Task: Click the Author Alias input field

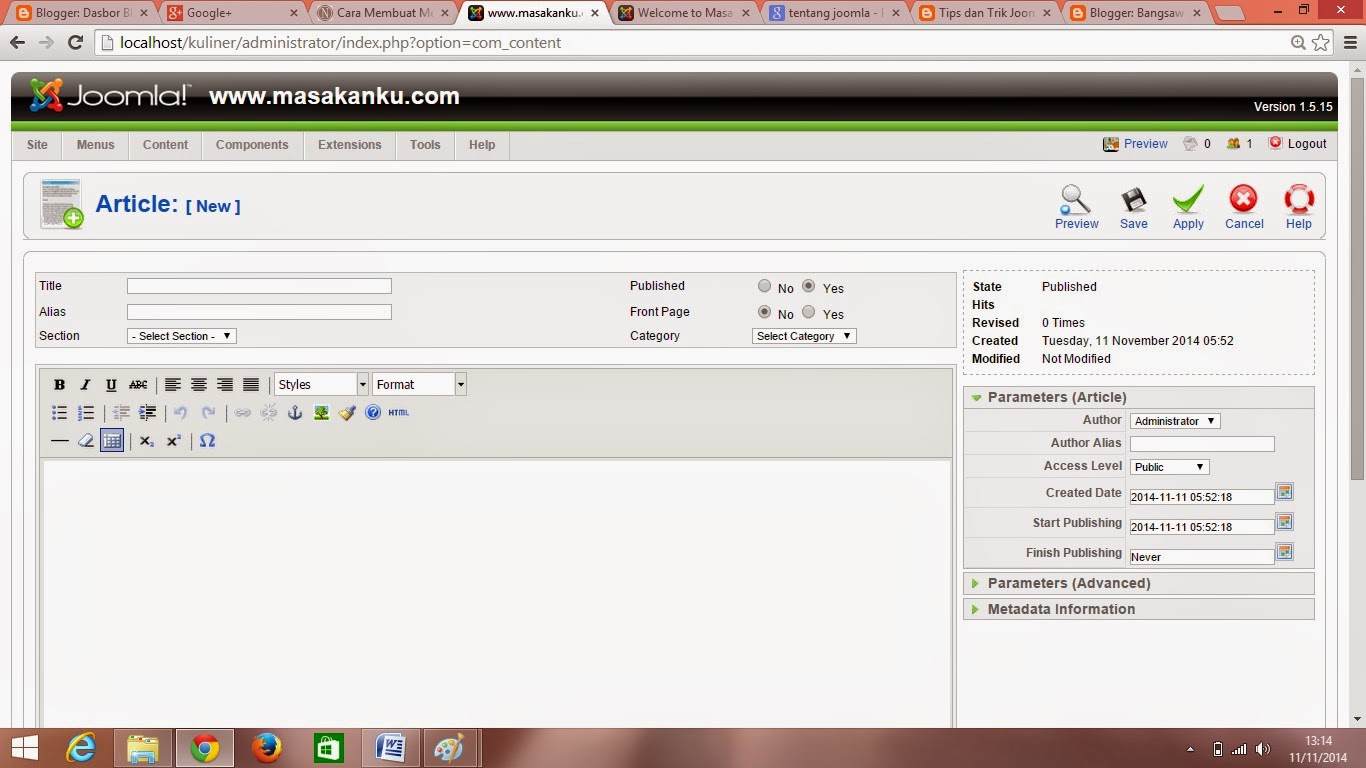Action: (1202, 444)
